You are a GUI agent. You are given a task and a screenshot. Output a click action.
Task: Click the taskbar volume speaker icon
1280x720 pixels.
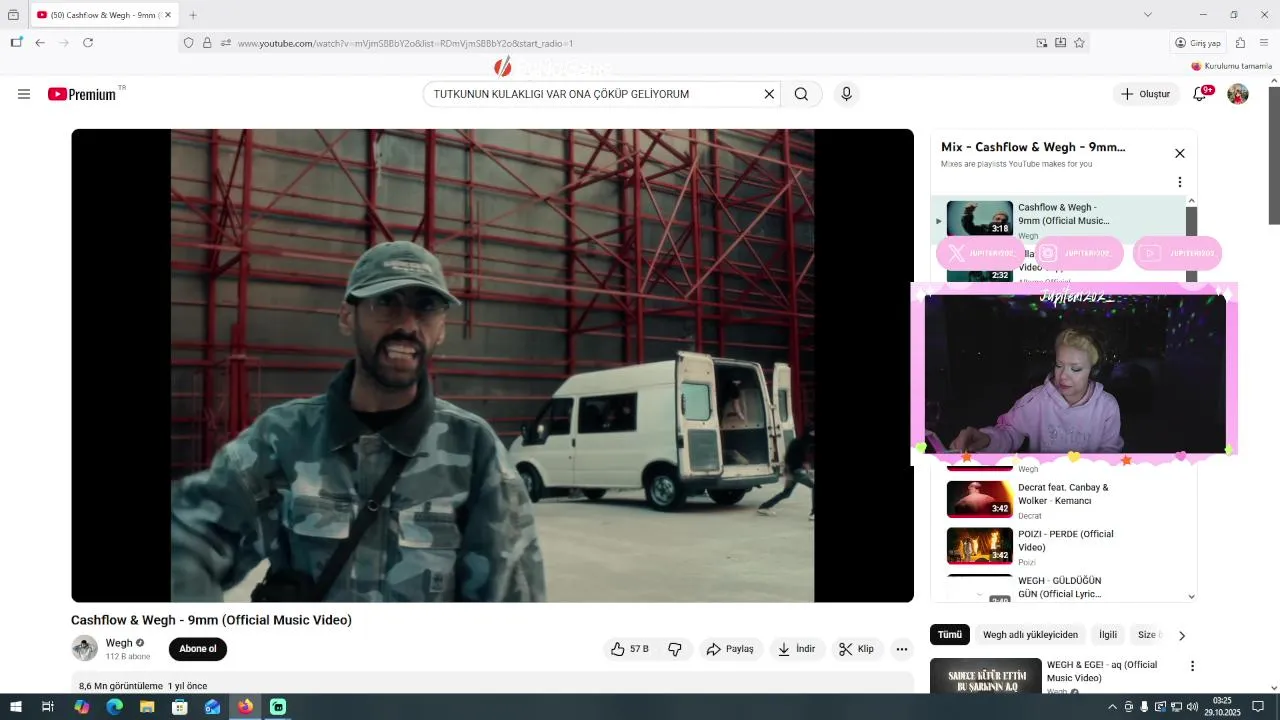pyautogui.click(x=1192, y=707)
